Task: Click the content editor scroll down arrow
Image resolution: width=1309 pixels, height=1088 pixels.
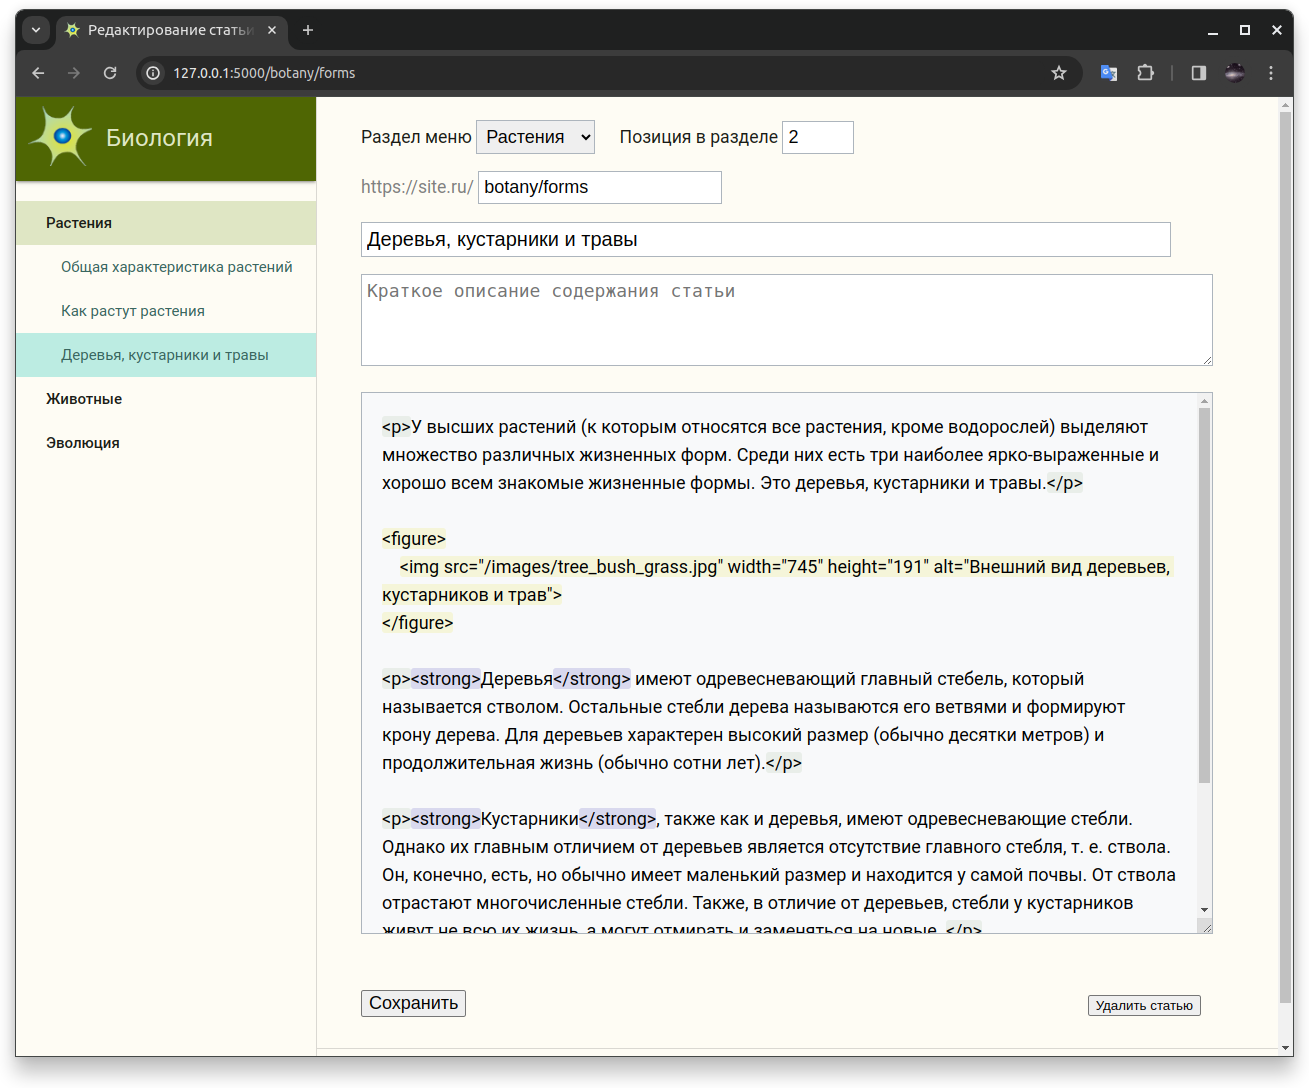Action: tap(1204, 910)
